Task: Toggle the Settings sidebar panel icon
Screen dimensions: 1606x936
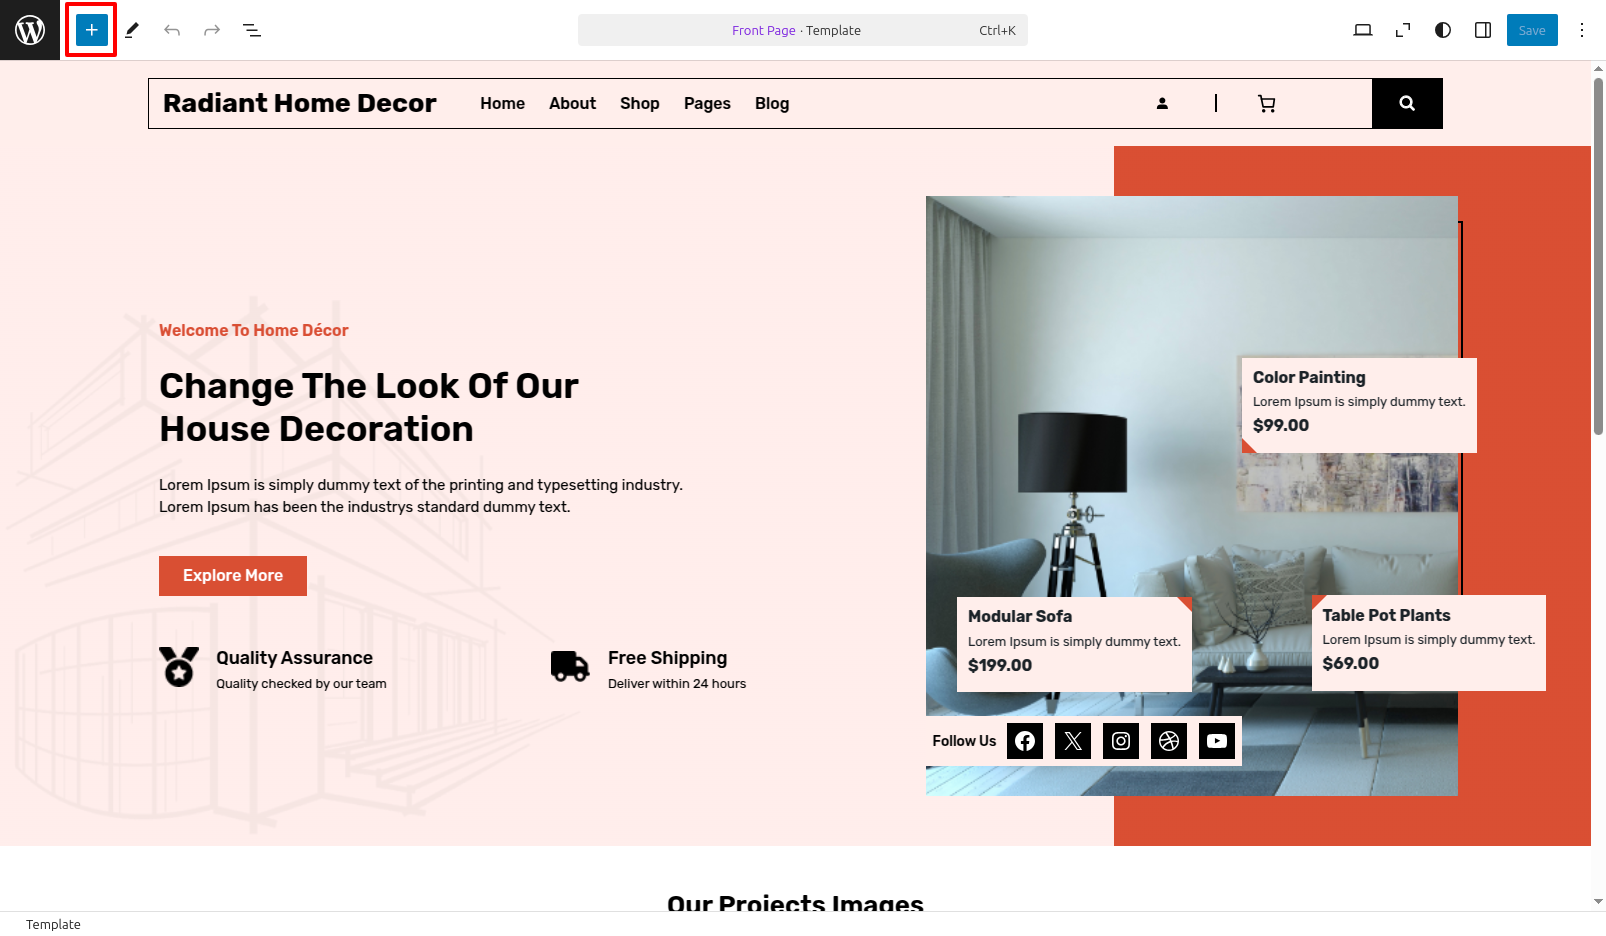Action: point(1483,30)
